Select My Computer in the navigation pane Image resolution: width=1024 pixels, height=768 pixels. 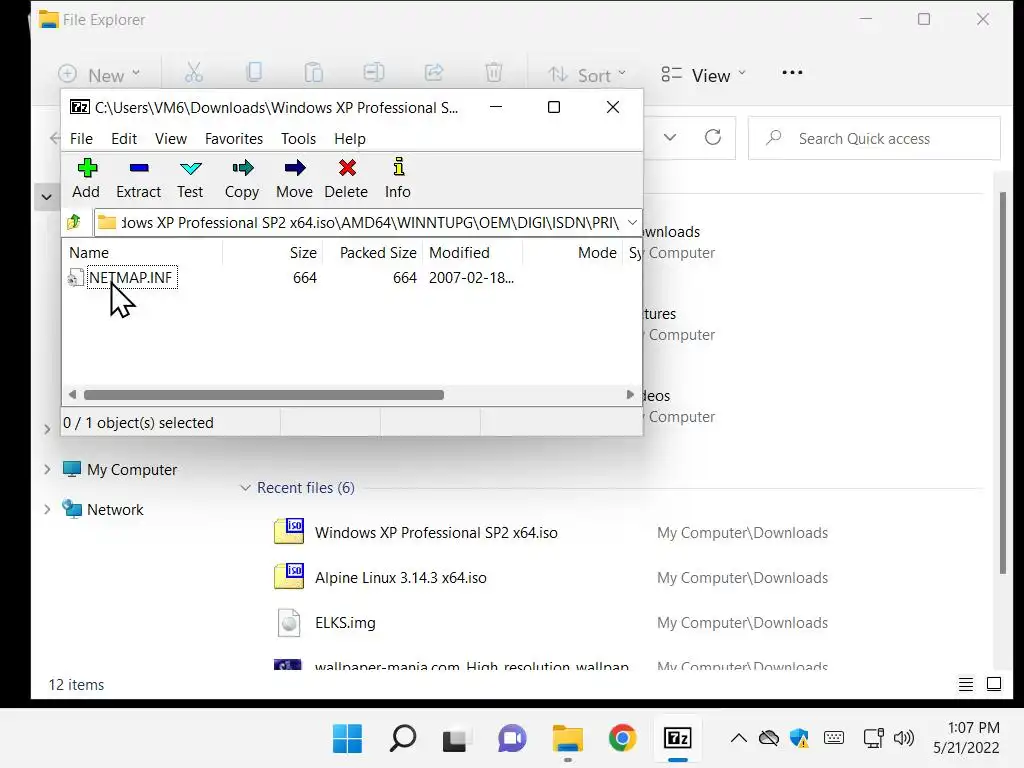click(x=132, y=470)
